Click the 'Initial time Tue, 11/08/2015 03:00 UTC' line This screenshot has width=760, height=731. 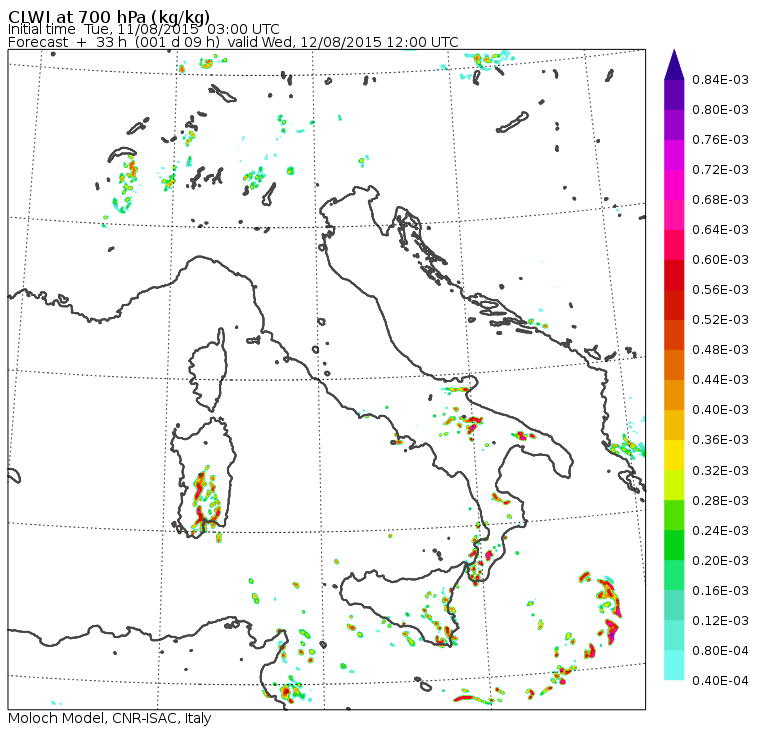143,30
